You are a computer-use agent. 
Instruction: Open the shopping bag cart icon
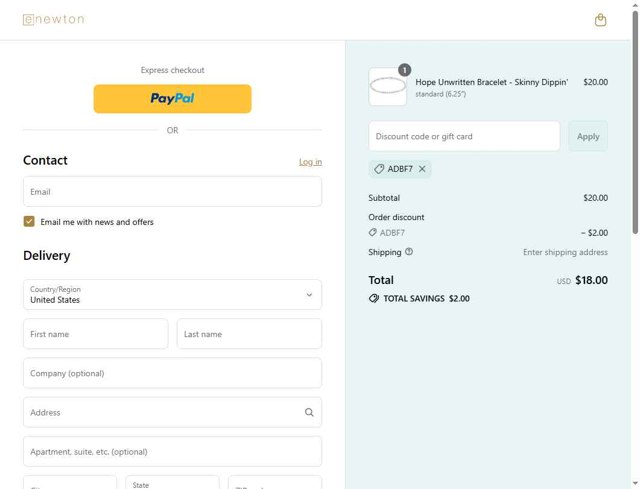(600, 20)
